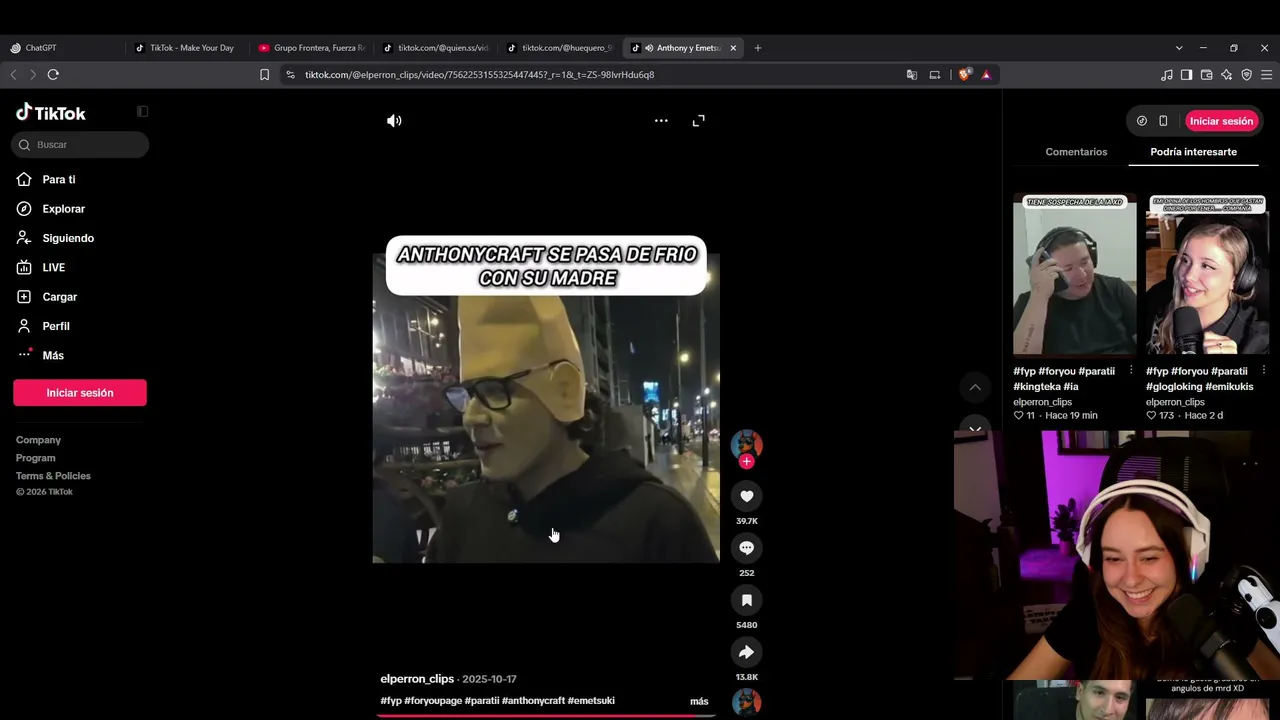Screen dimensions: 1280x720
Task: Open the translate page icon
Action: pos(911,75)
